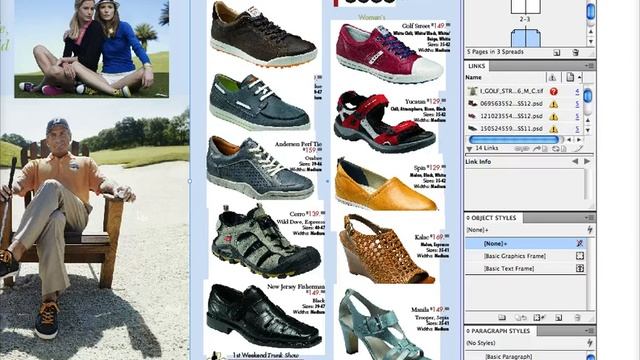Collapse Link Info disclosure triangle
This screenshot has height=360, width=640.
(469, 149)
